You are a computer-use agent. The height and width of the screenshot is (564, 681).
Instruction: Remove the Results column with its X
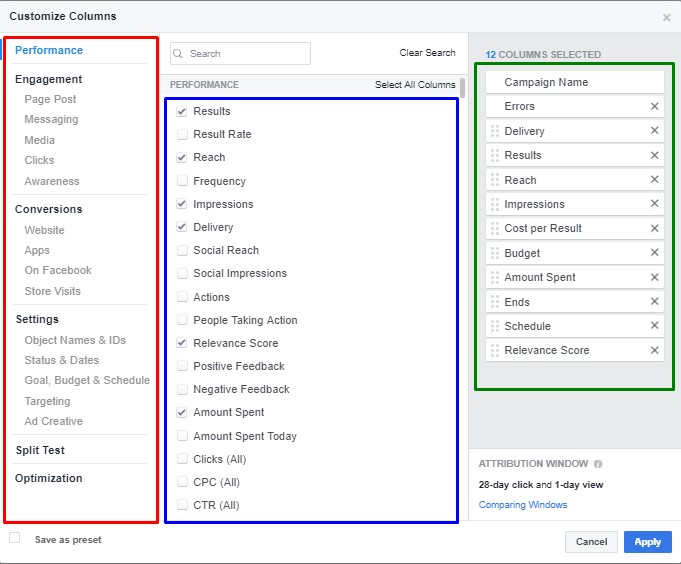655,155
